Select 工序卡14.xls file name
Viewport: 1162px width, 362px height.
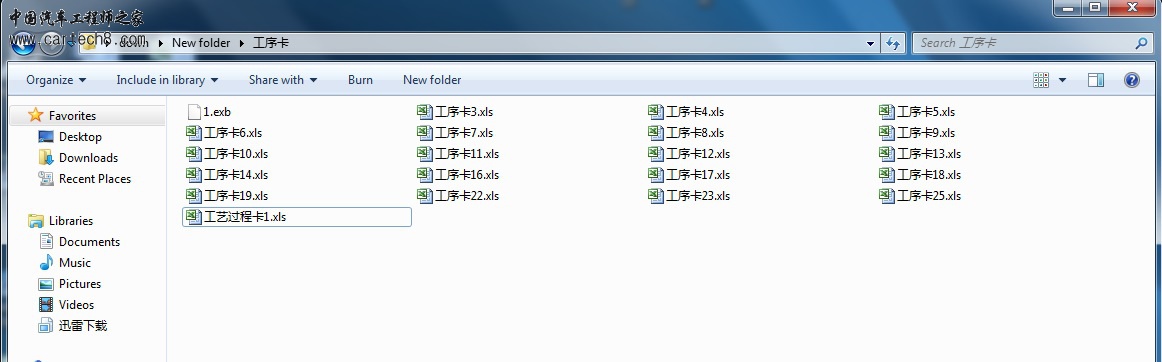point(236,175)
